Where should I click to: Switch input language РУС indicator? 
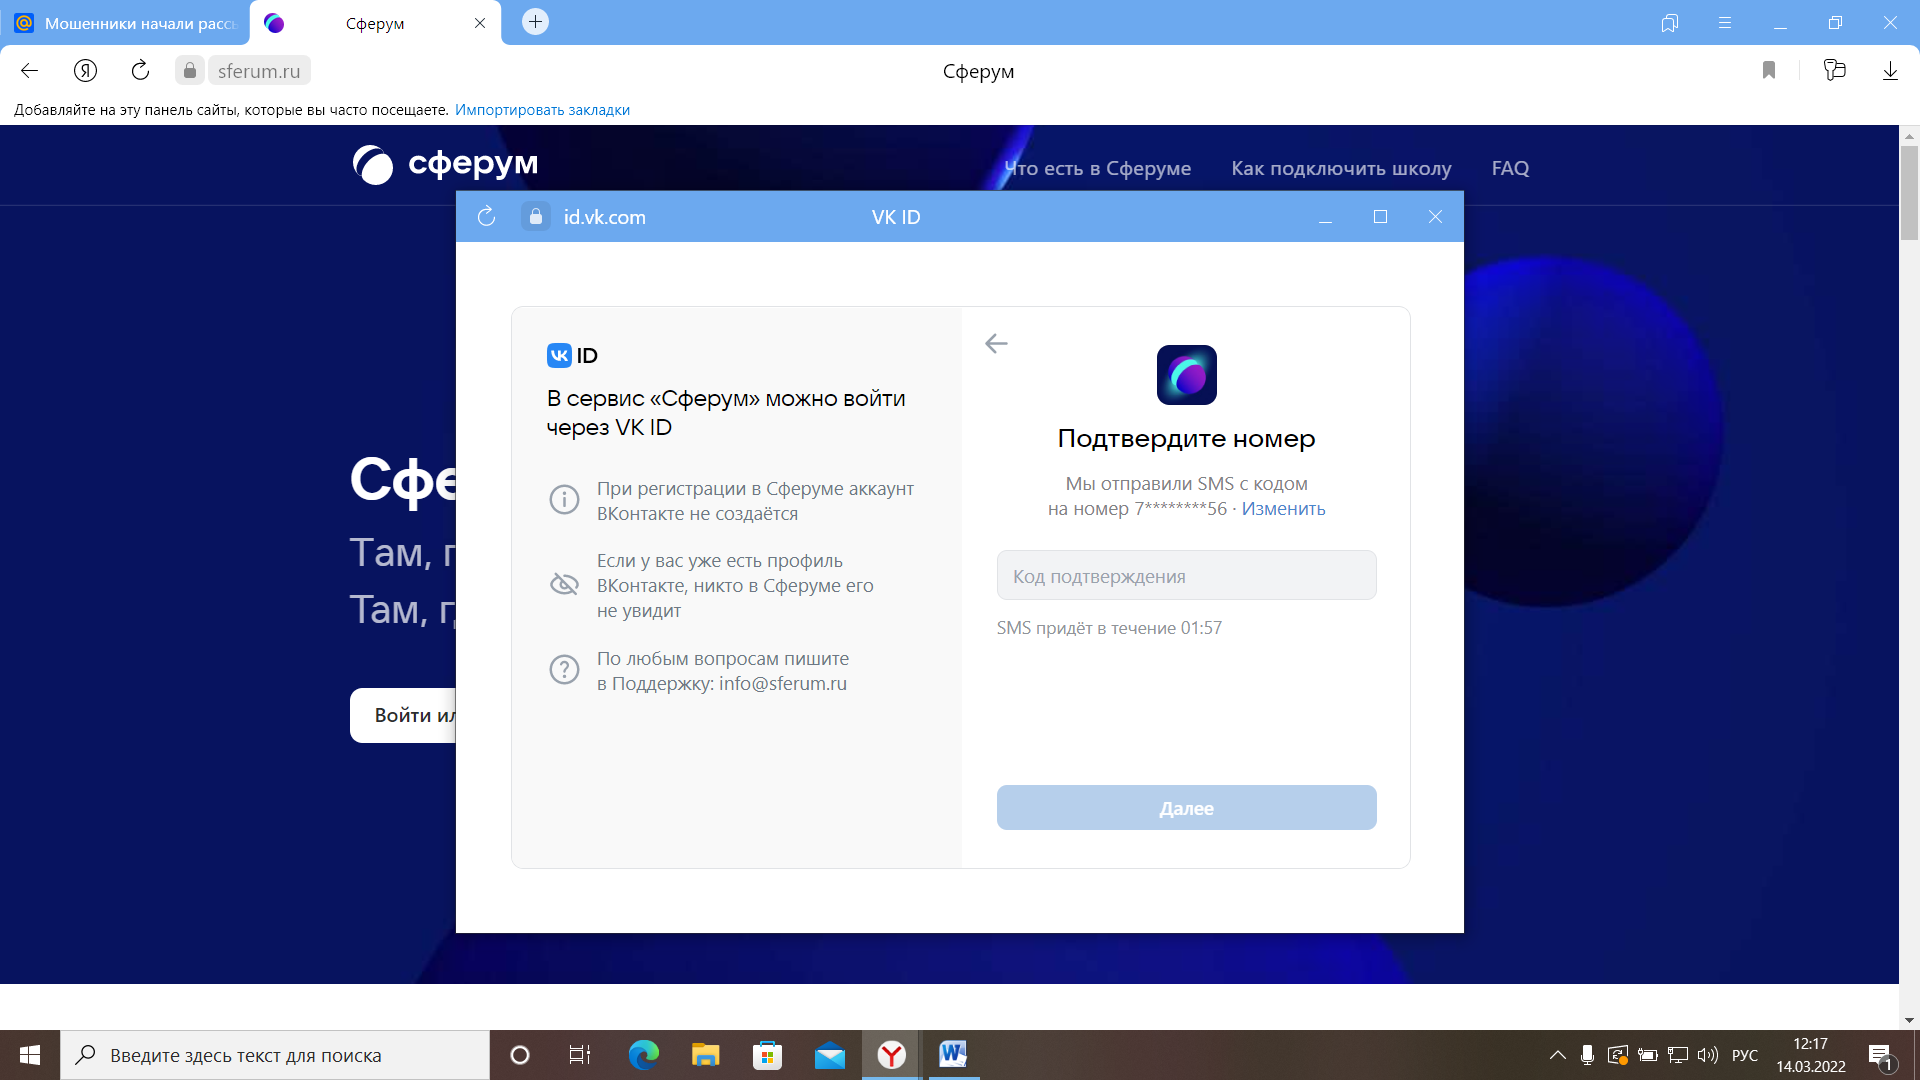coord(1745,1055)
